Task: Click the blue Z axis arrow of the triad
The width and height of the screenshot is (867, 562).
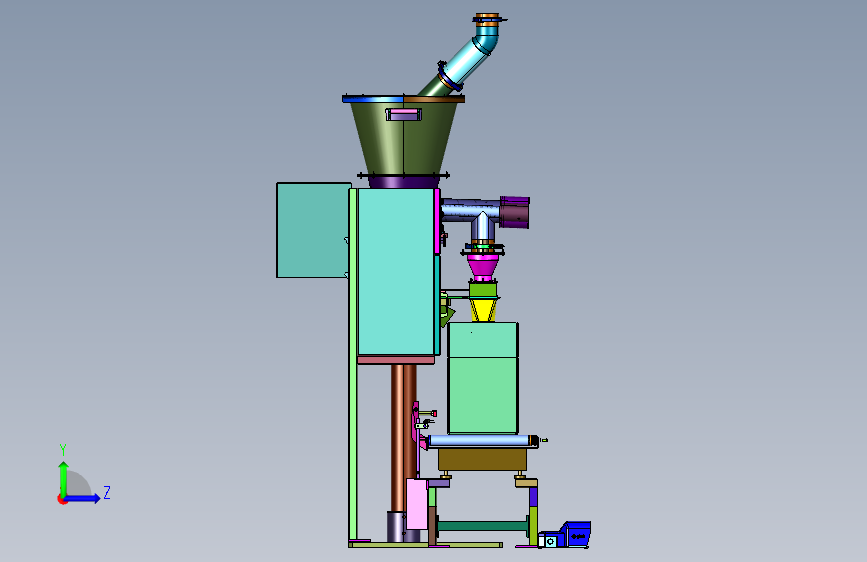Action: 83,498
